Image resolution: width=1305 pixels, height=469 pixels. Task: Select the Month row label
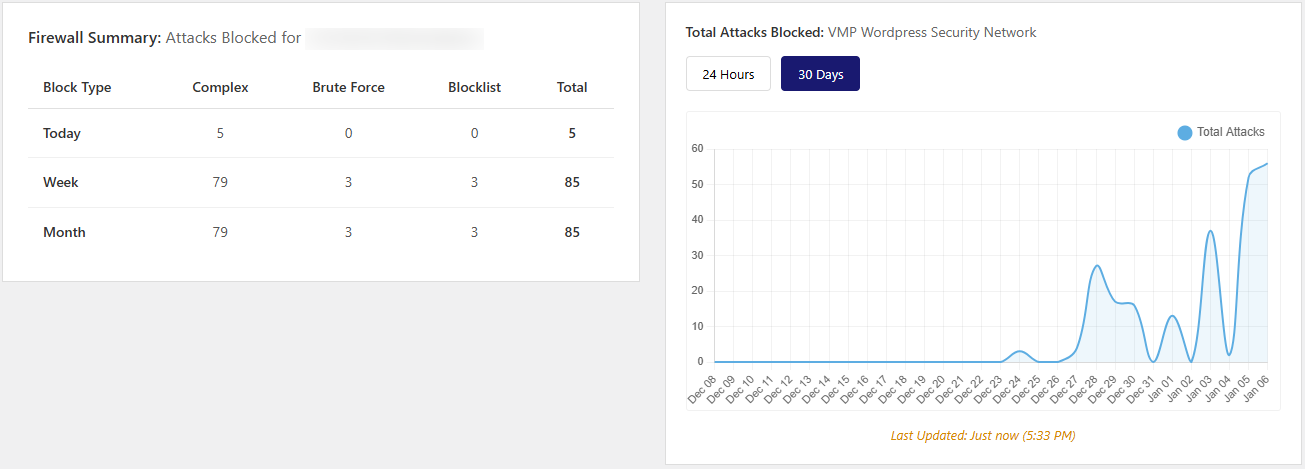tap(64, 232)
